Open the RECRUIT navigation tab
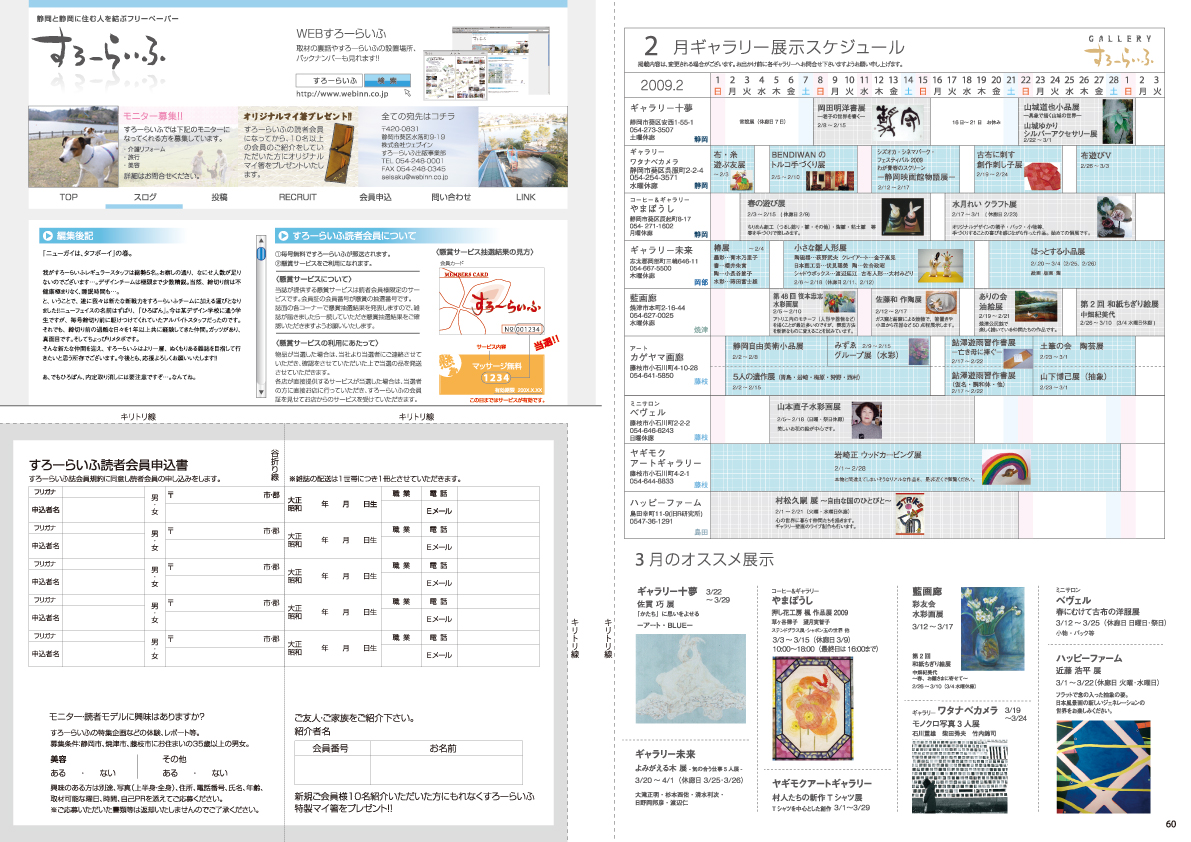 coord(297,197)
